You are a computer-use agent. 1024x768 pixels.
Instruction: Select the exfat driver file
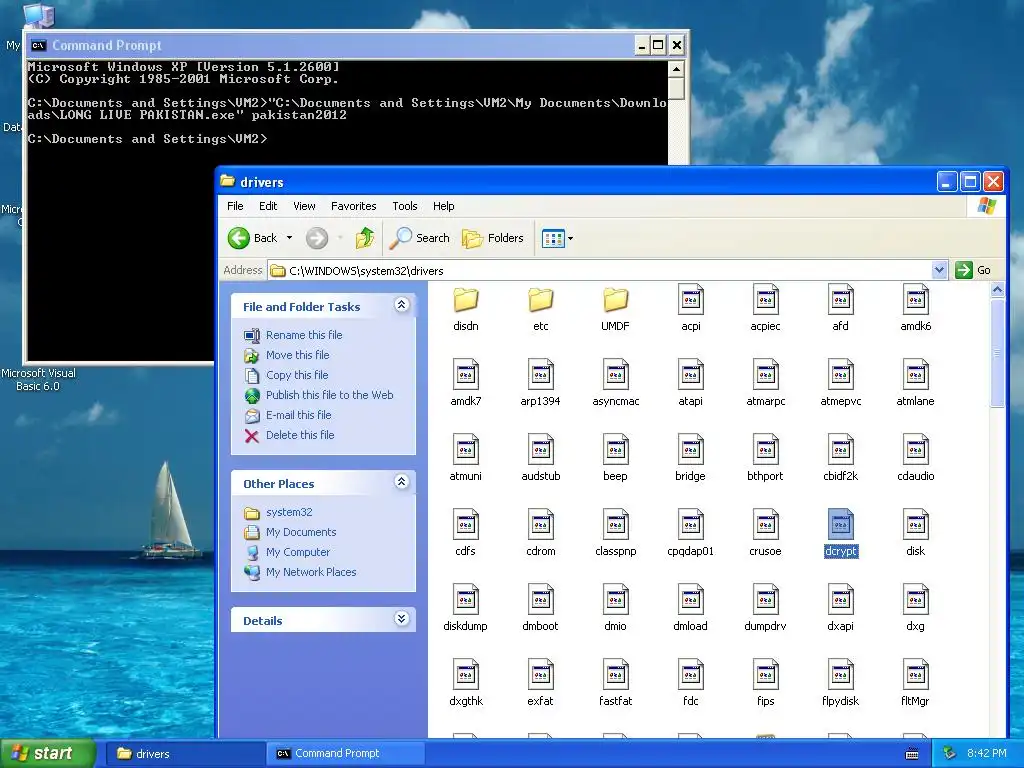pyautogui.click(x=541, y=675)
